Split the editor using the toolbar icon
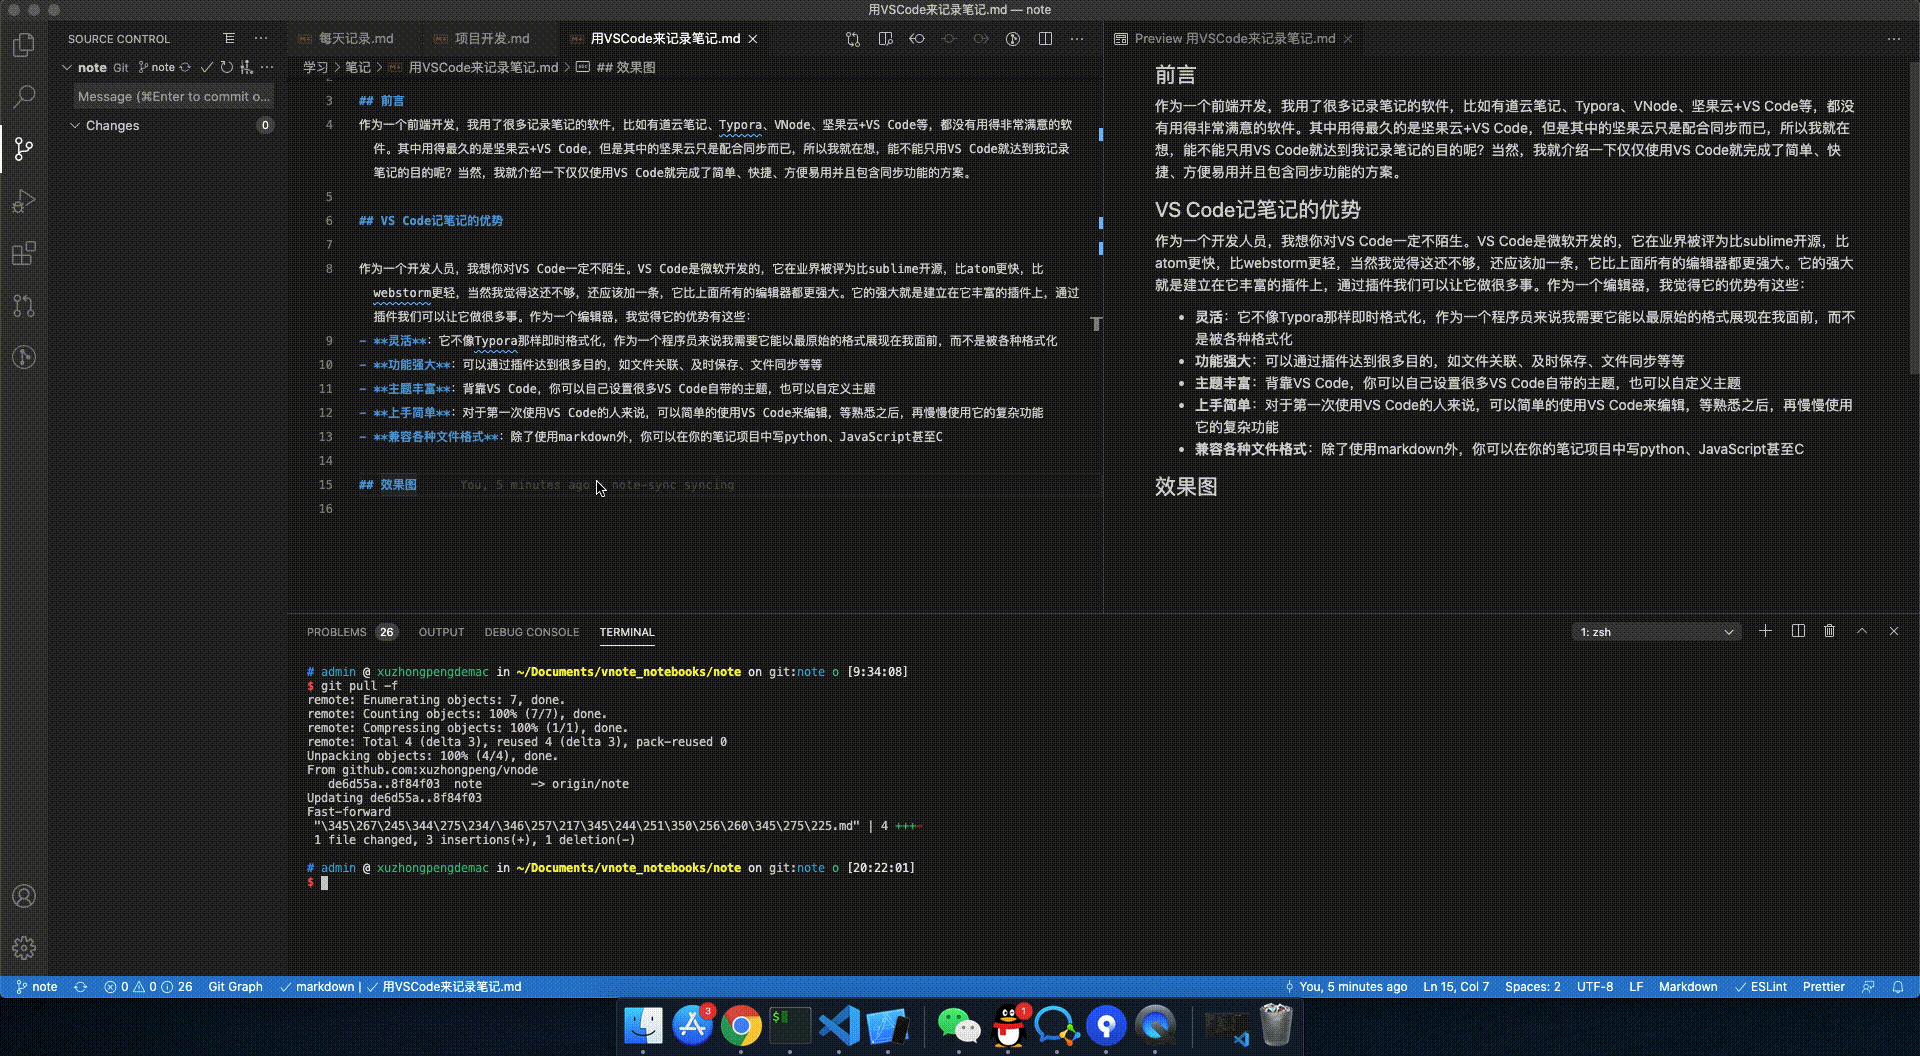The image size is (1920, 1056). tap(1047, 39)
